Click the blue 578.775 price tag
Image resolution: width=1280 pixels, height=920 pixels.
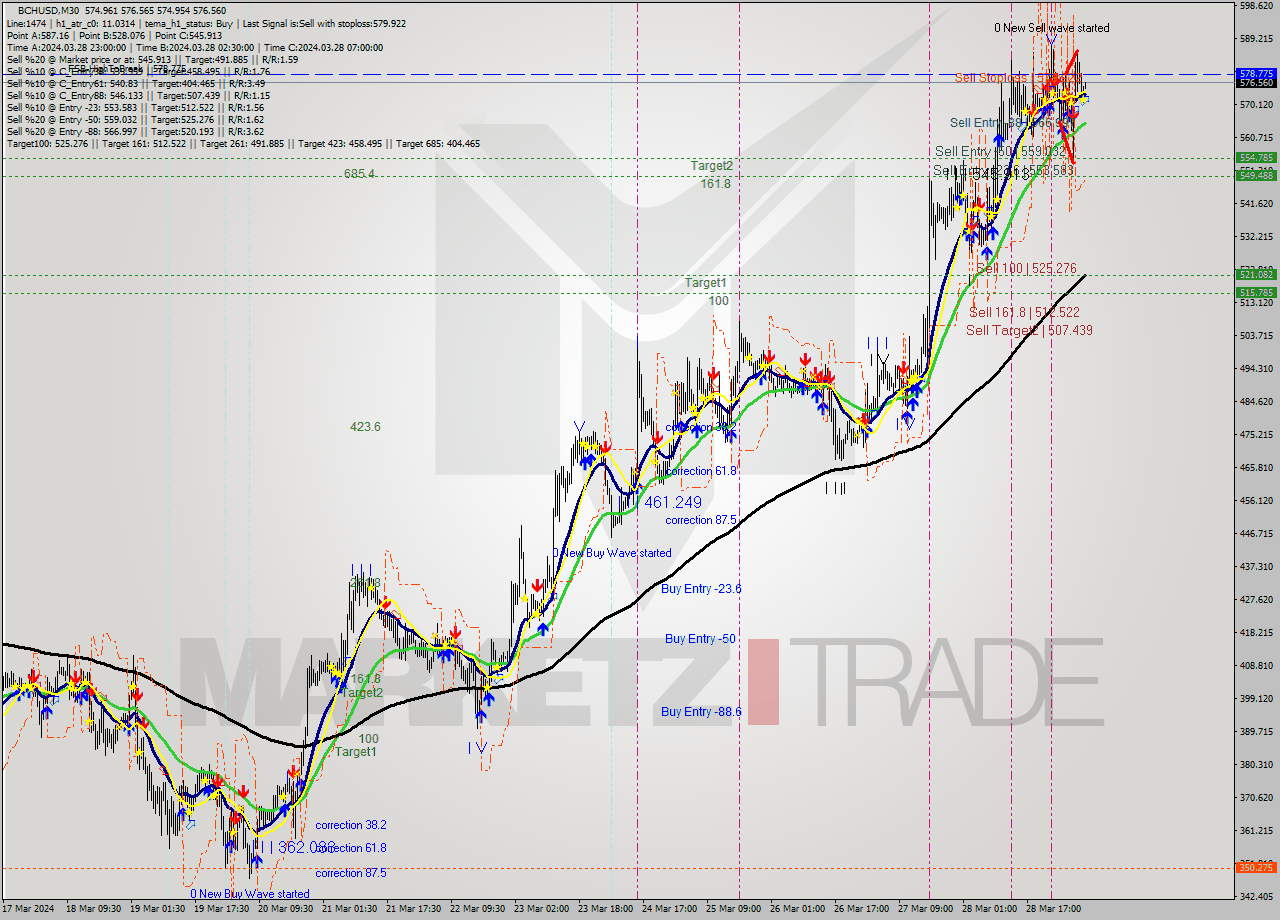(x=1257, y=74)
